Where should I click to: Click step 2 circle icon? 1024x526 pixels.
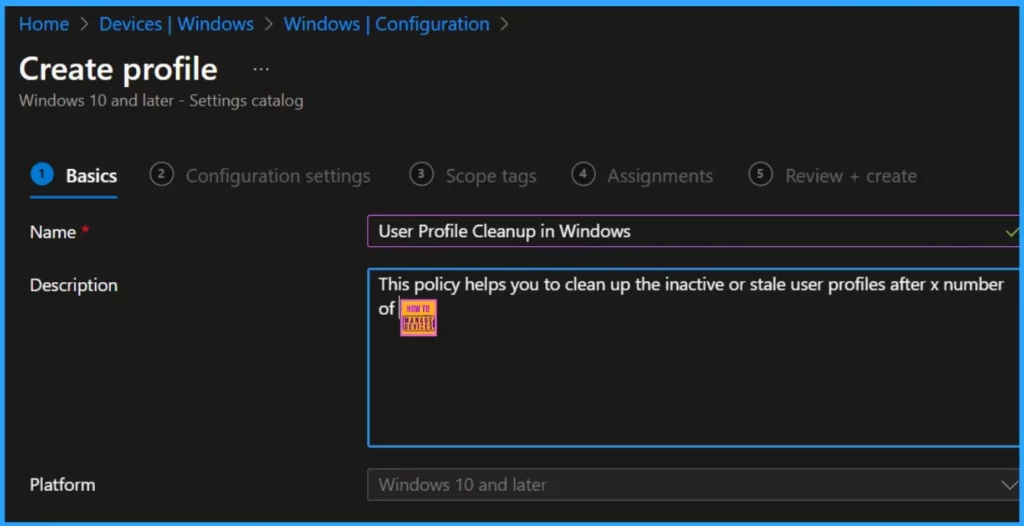pos(161,174)
